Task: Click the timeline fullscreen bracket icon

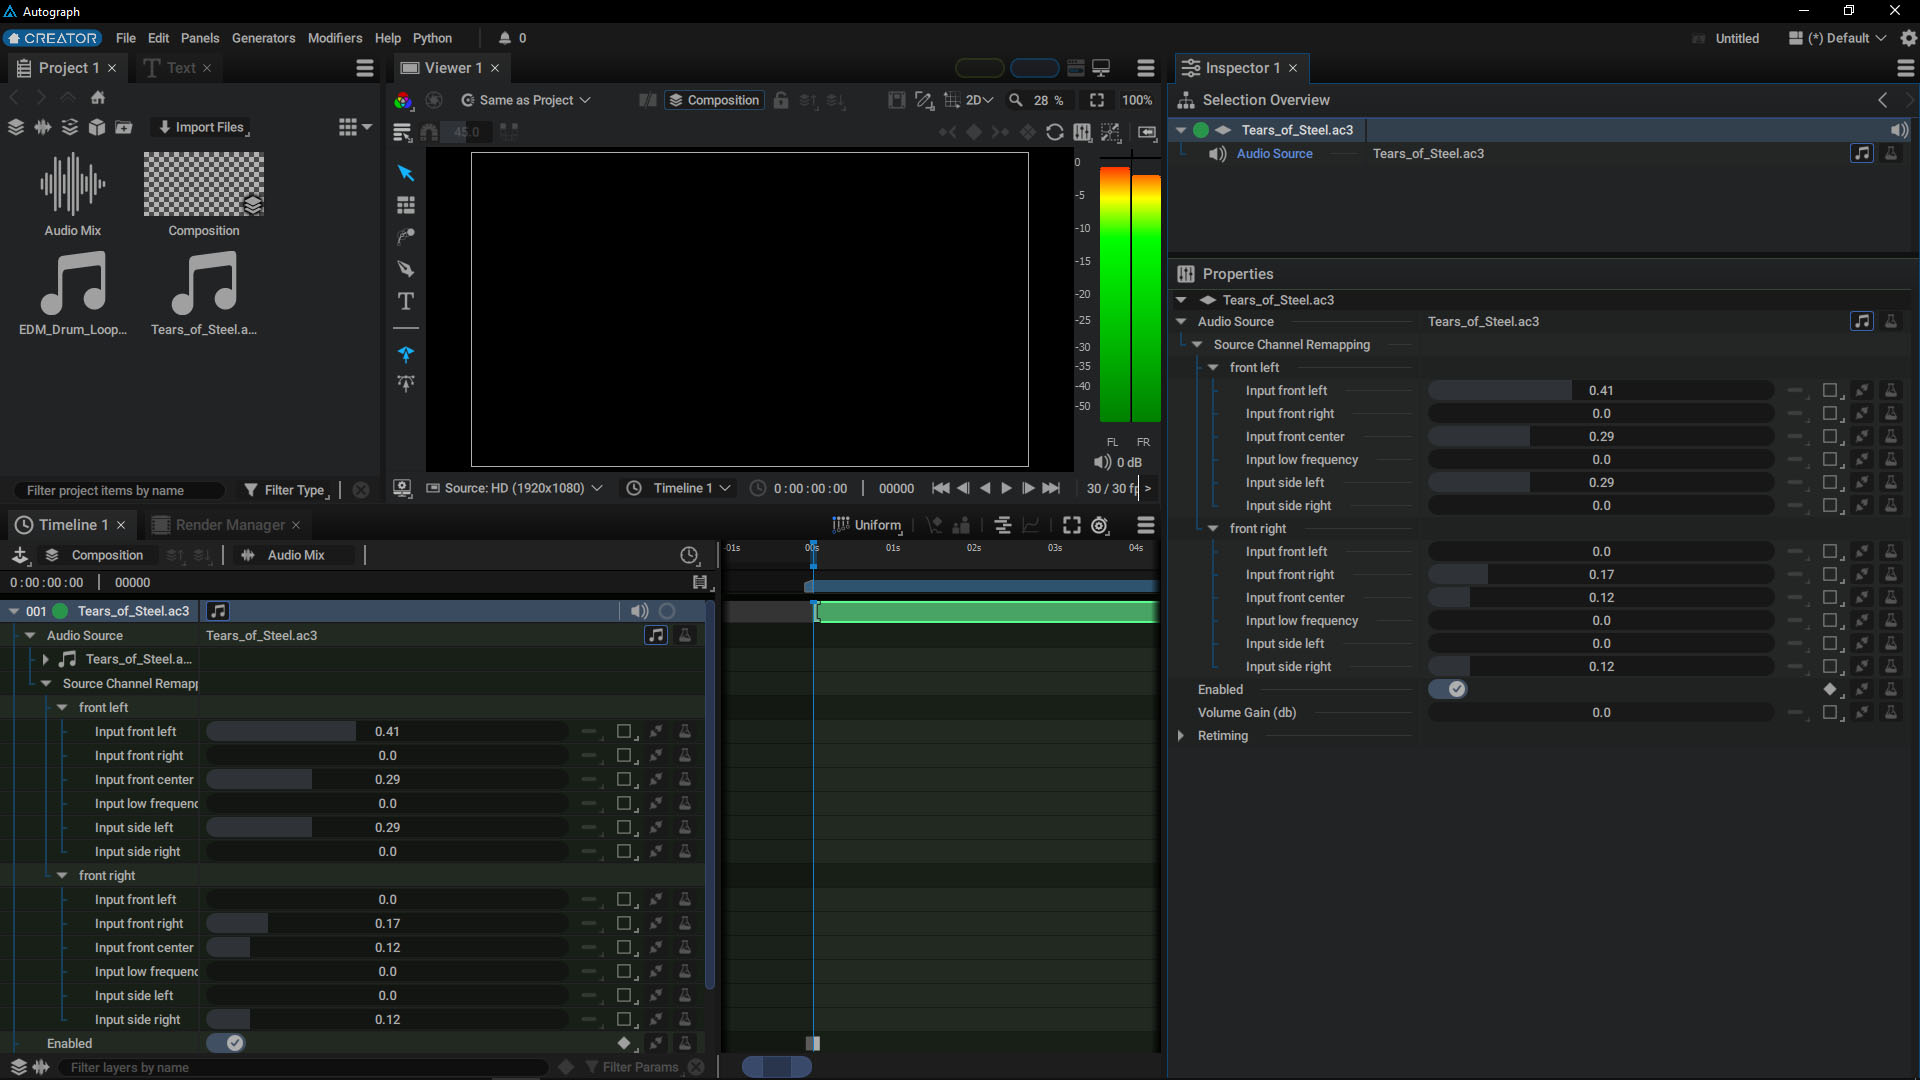Action: tap(1072, 525)
